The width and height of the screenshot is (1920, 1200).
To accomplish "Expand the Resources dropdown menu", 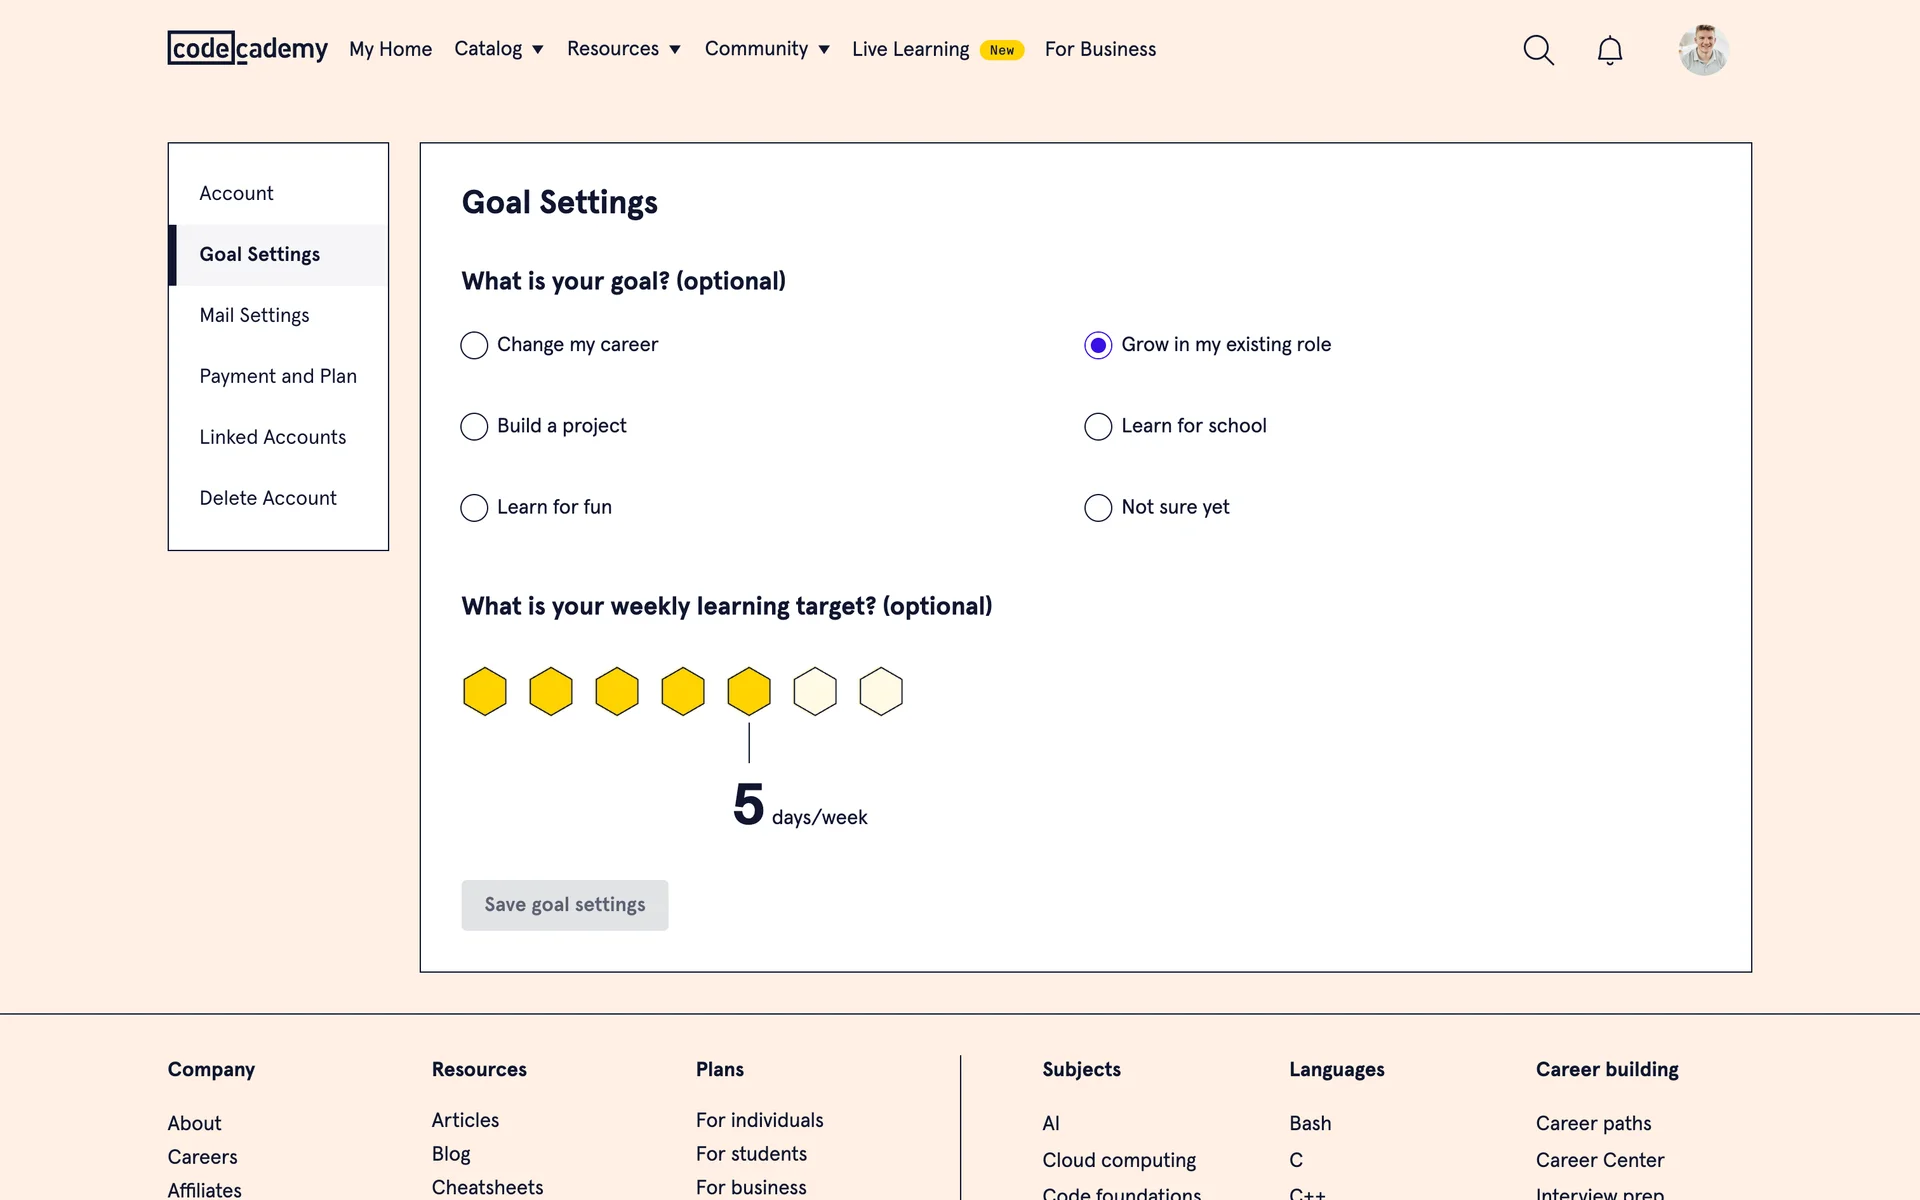I will (623, 49).
